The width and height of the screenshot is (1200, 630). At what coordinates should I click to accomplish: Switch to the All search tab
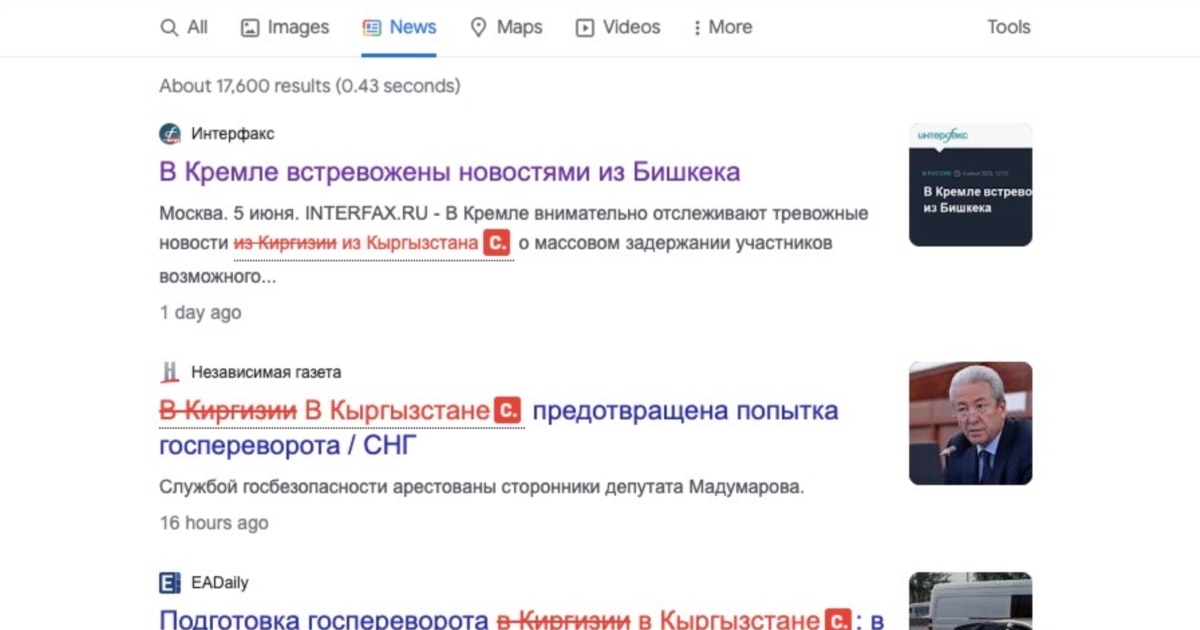pyautogui.click(x=184, y=27)
